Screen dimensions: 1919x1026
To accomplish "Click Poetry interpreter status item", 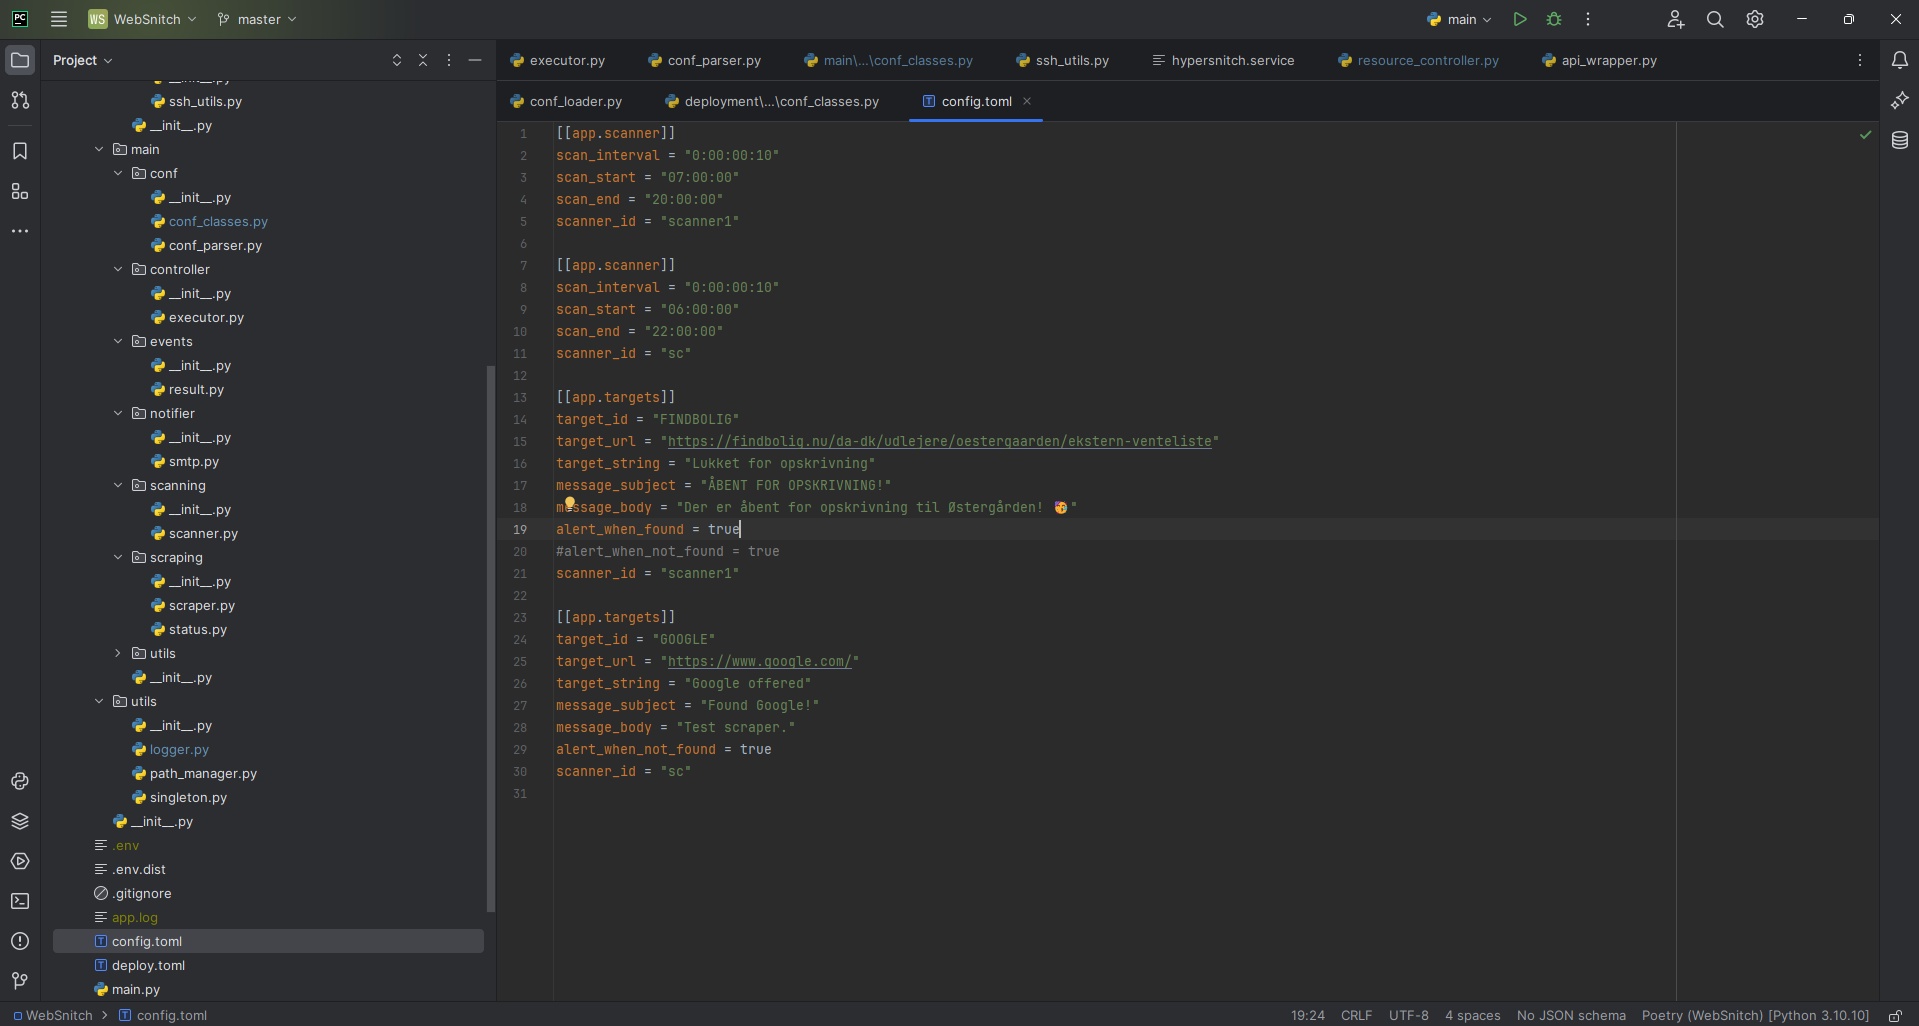I will point(1755,1015).
